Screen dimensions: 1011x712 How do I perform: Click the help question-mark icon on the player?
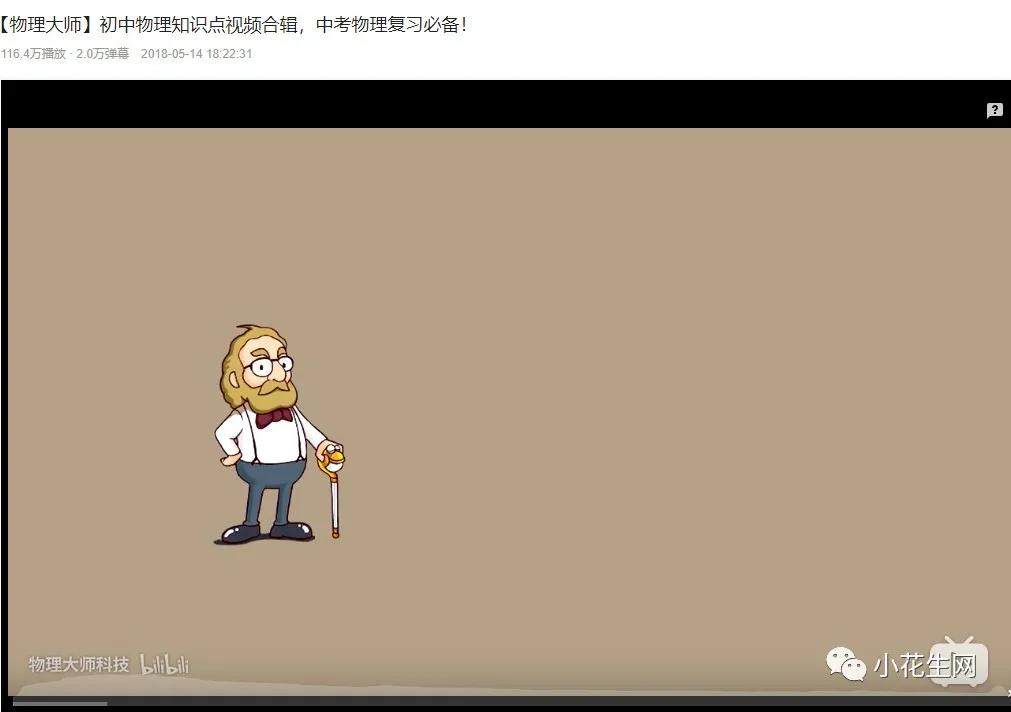click(x=994, y=110)
